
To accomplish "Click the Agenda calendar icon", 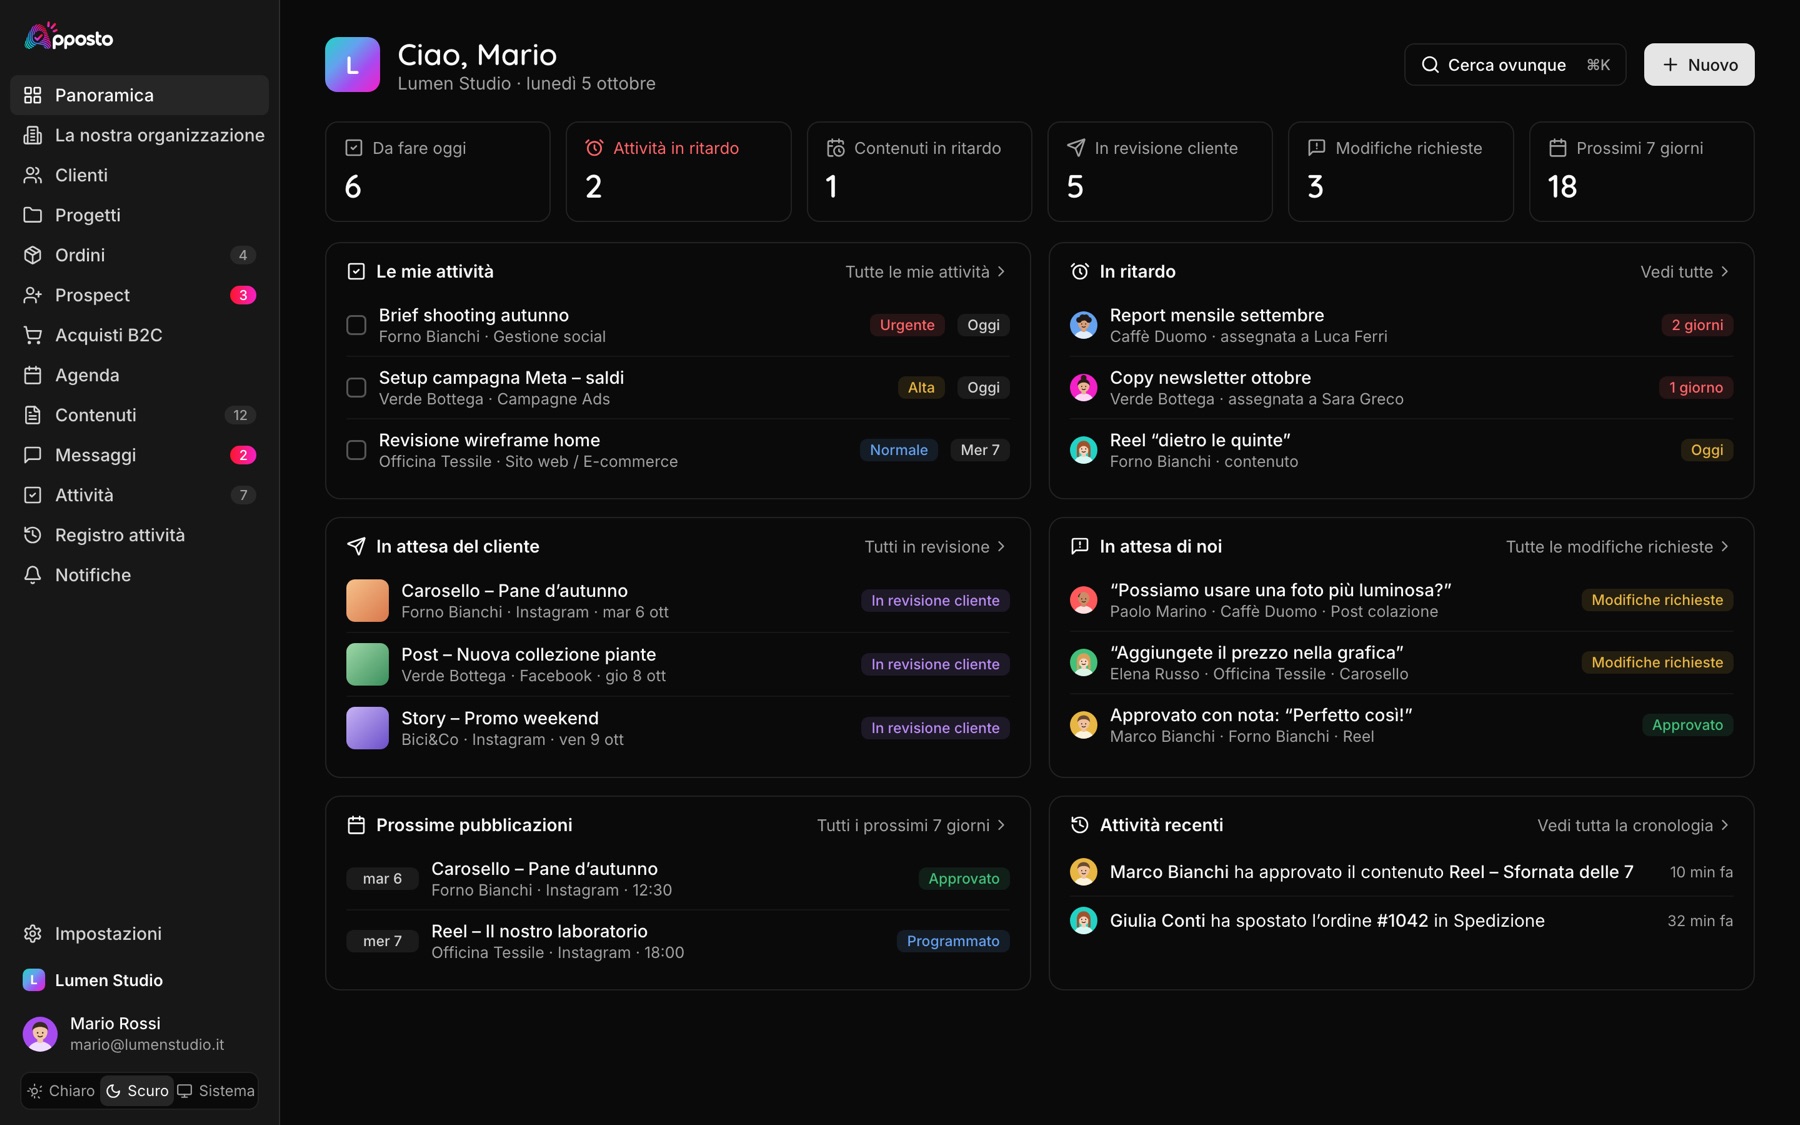I will [x=33, y=375].
